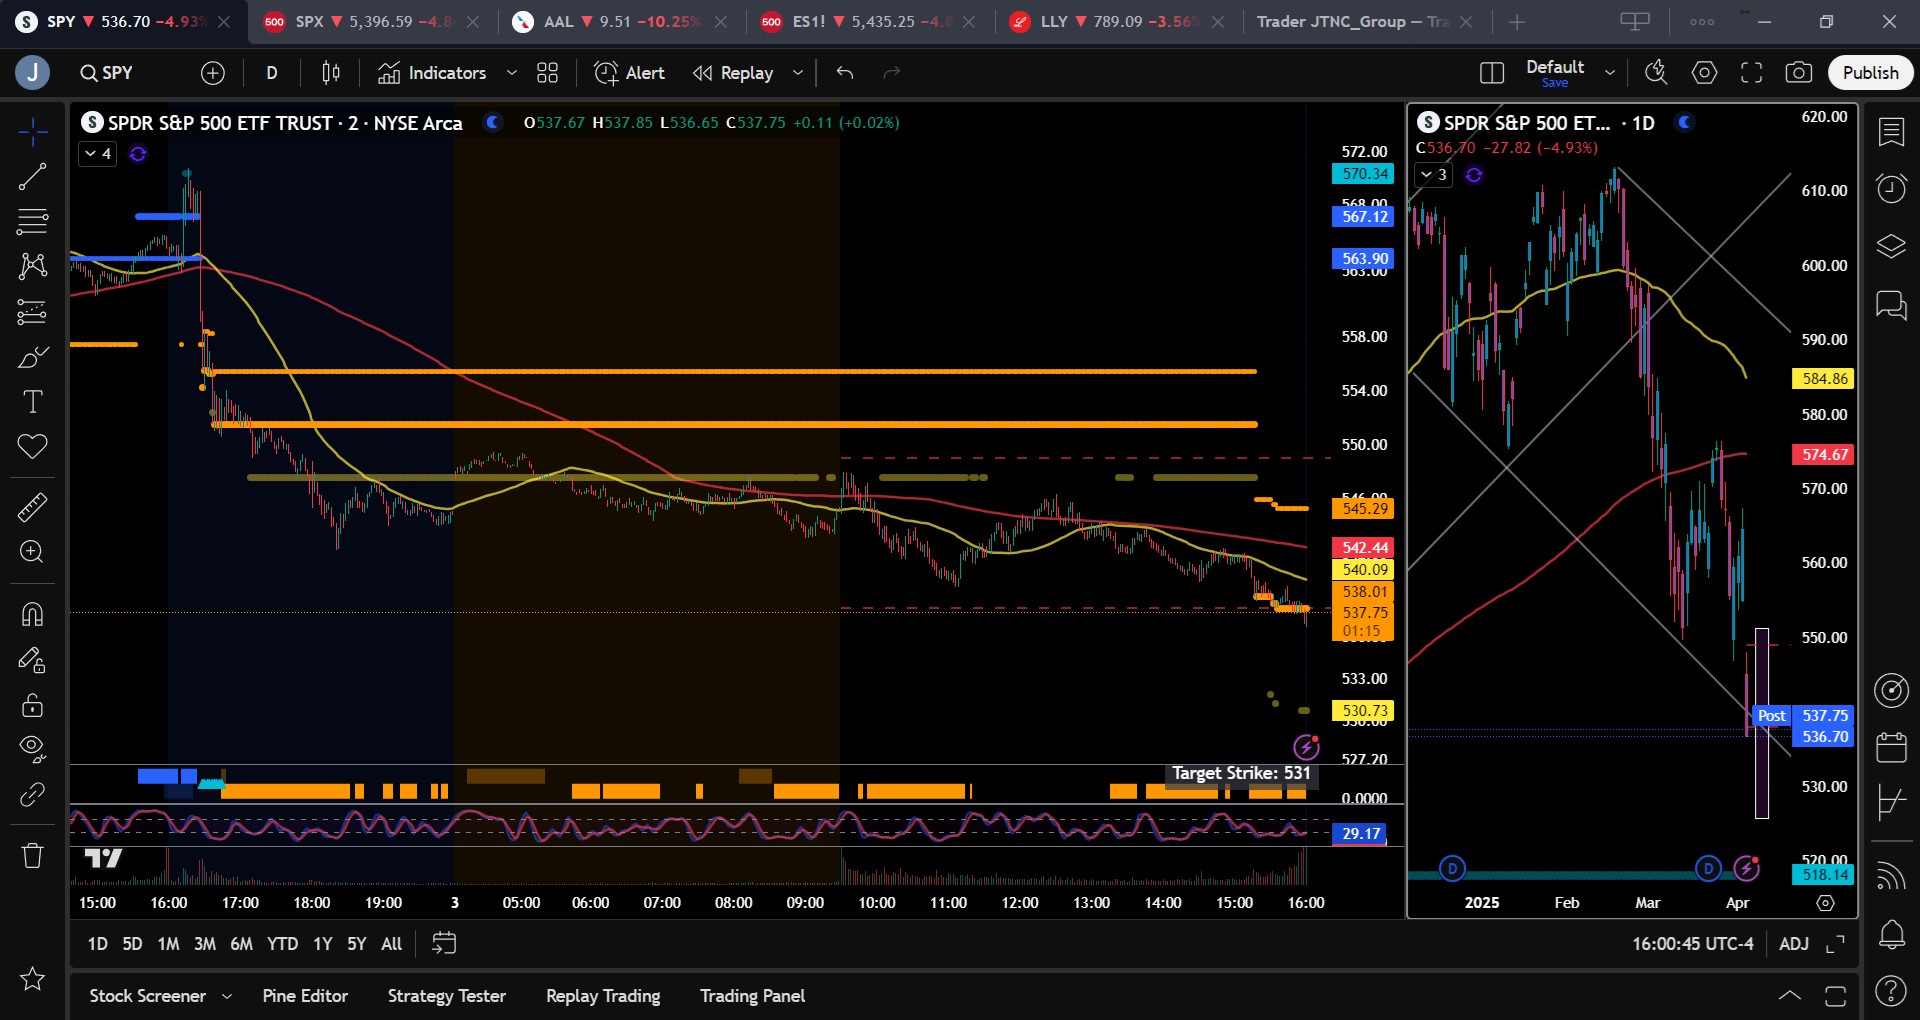This screenshot has height=1020, width=1920.
Task: Open the Pine Editor tab
Action: pos(305,996)
